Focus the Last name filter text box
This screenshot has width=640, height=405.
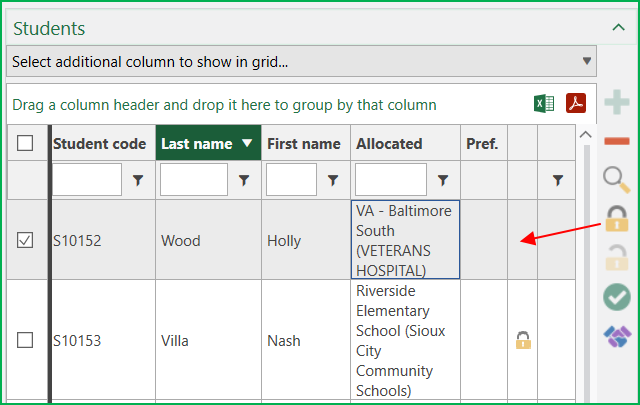click(x=193, y=179)
